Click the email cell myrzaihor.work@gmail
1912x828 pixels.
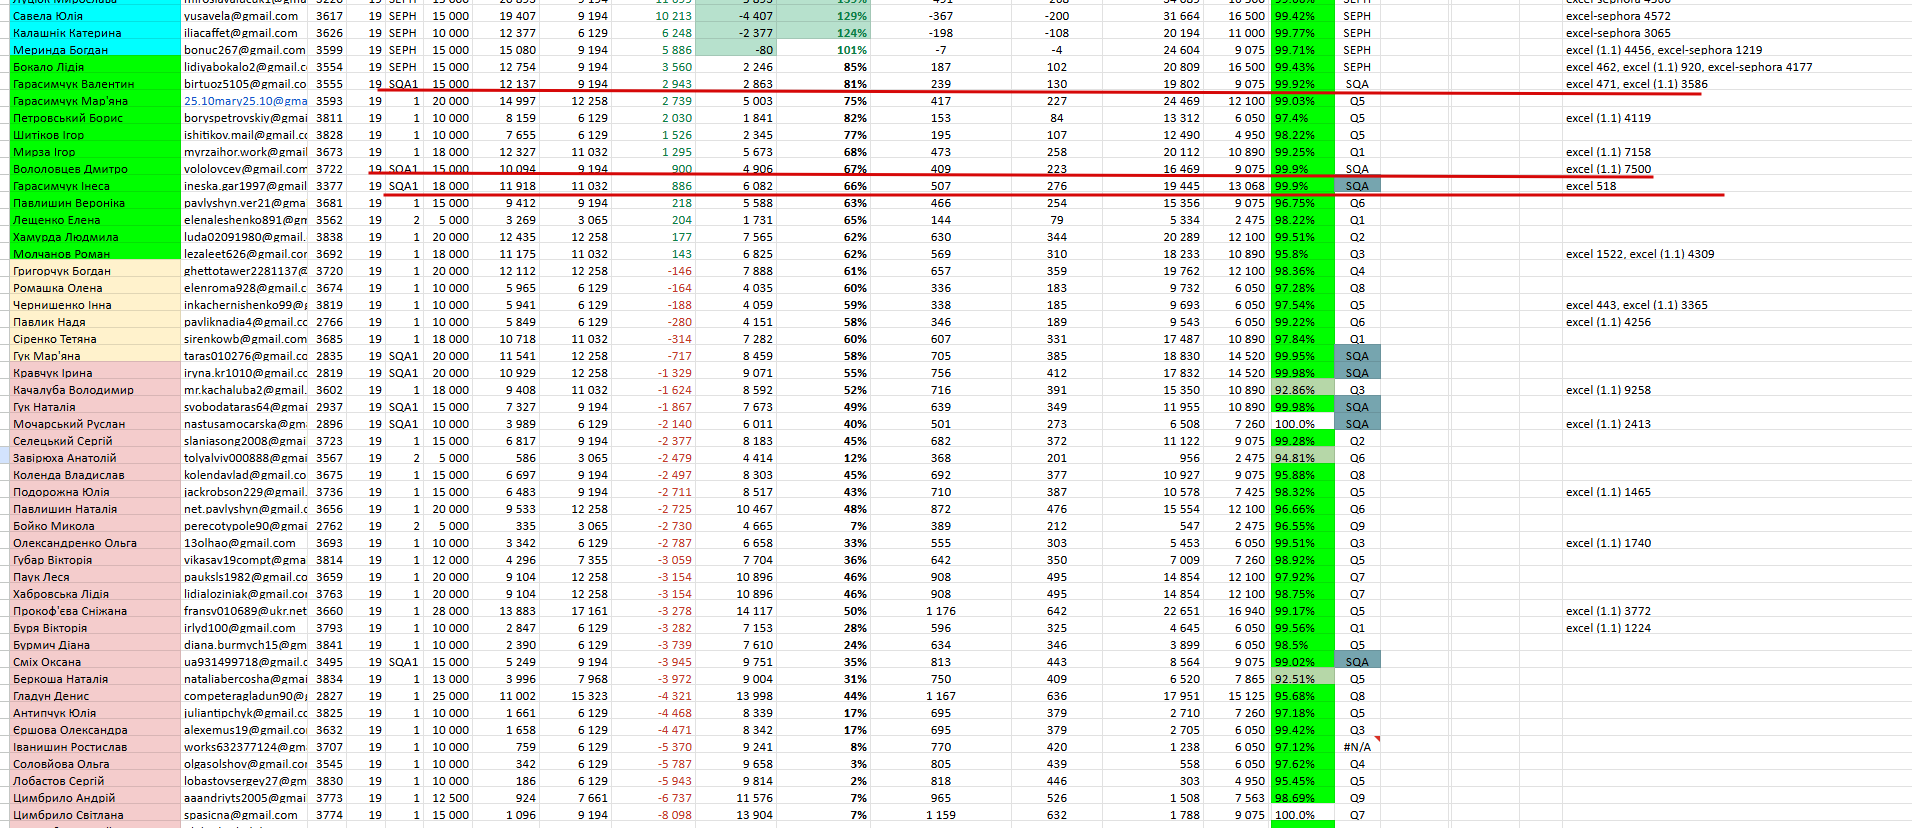click(x=245, y=152)
